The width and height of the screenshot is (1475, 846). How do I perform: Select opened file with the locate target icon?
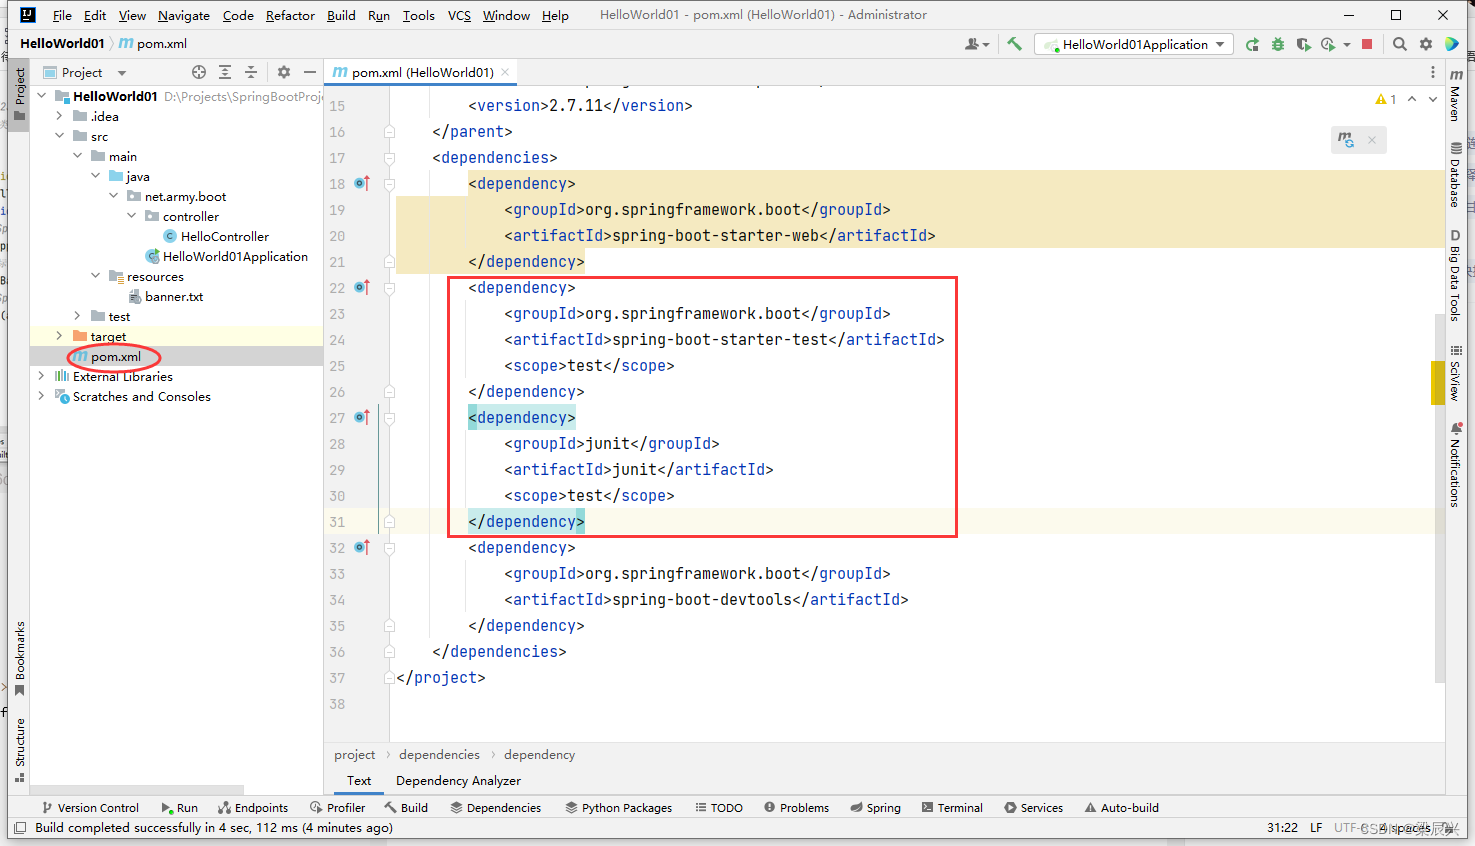tap(199, 72)
